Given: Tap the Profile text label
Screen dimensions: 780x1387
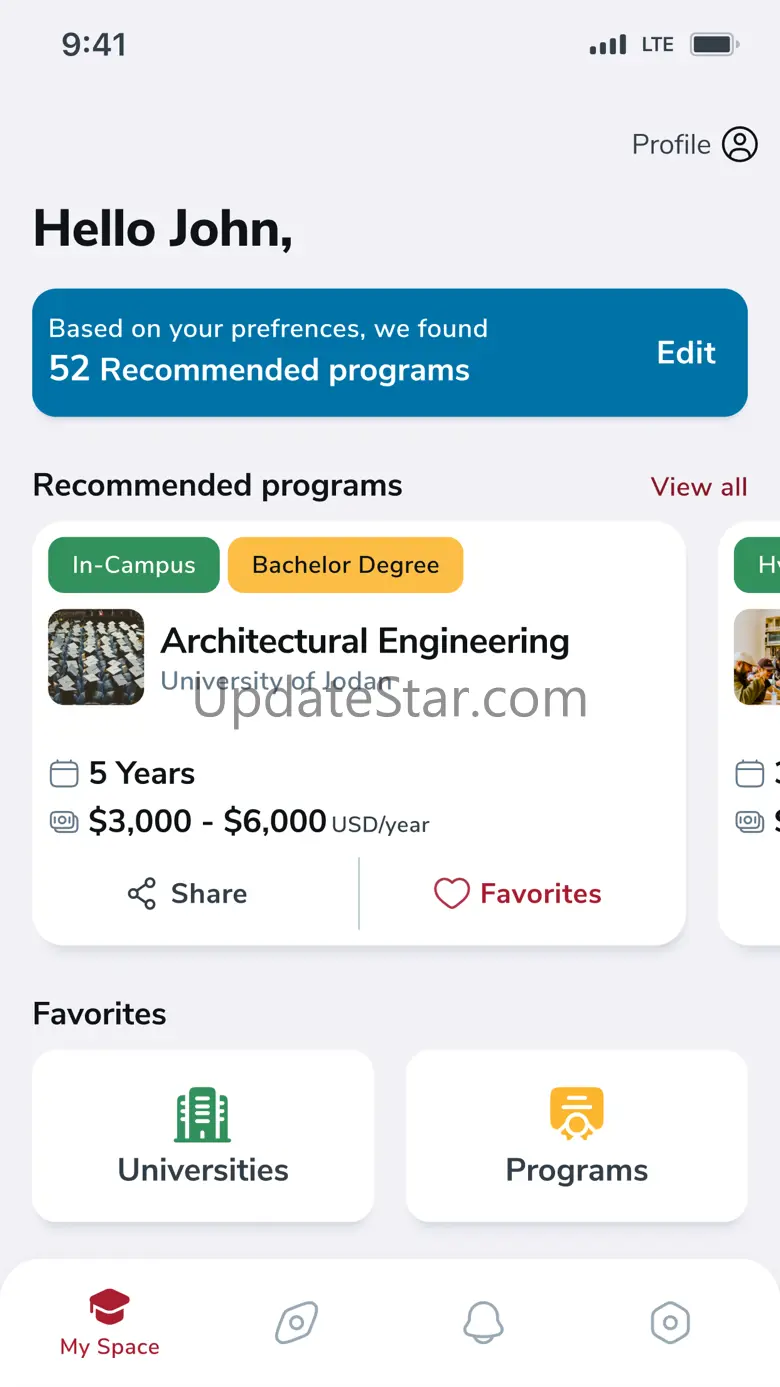Looking at the screenshot, I should [671, 145].
